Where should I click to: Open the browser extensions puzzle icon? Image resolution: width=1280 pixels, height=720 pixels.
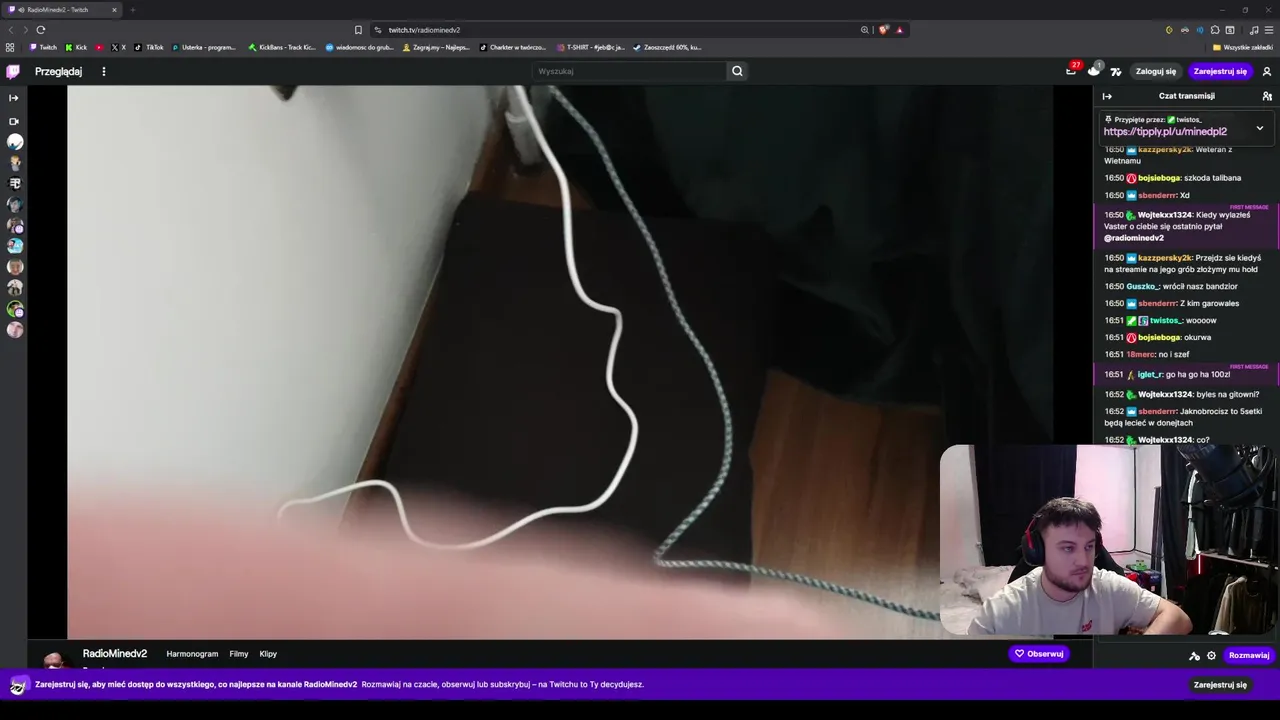click(x=1214, y=30)
